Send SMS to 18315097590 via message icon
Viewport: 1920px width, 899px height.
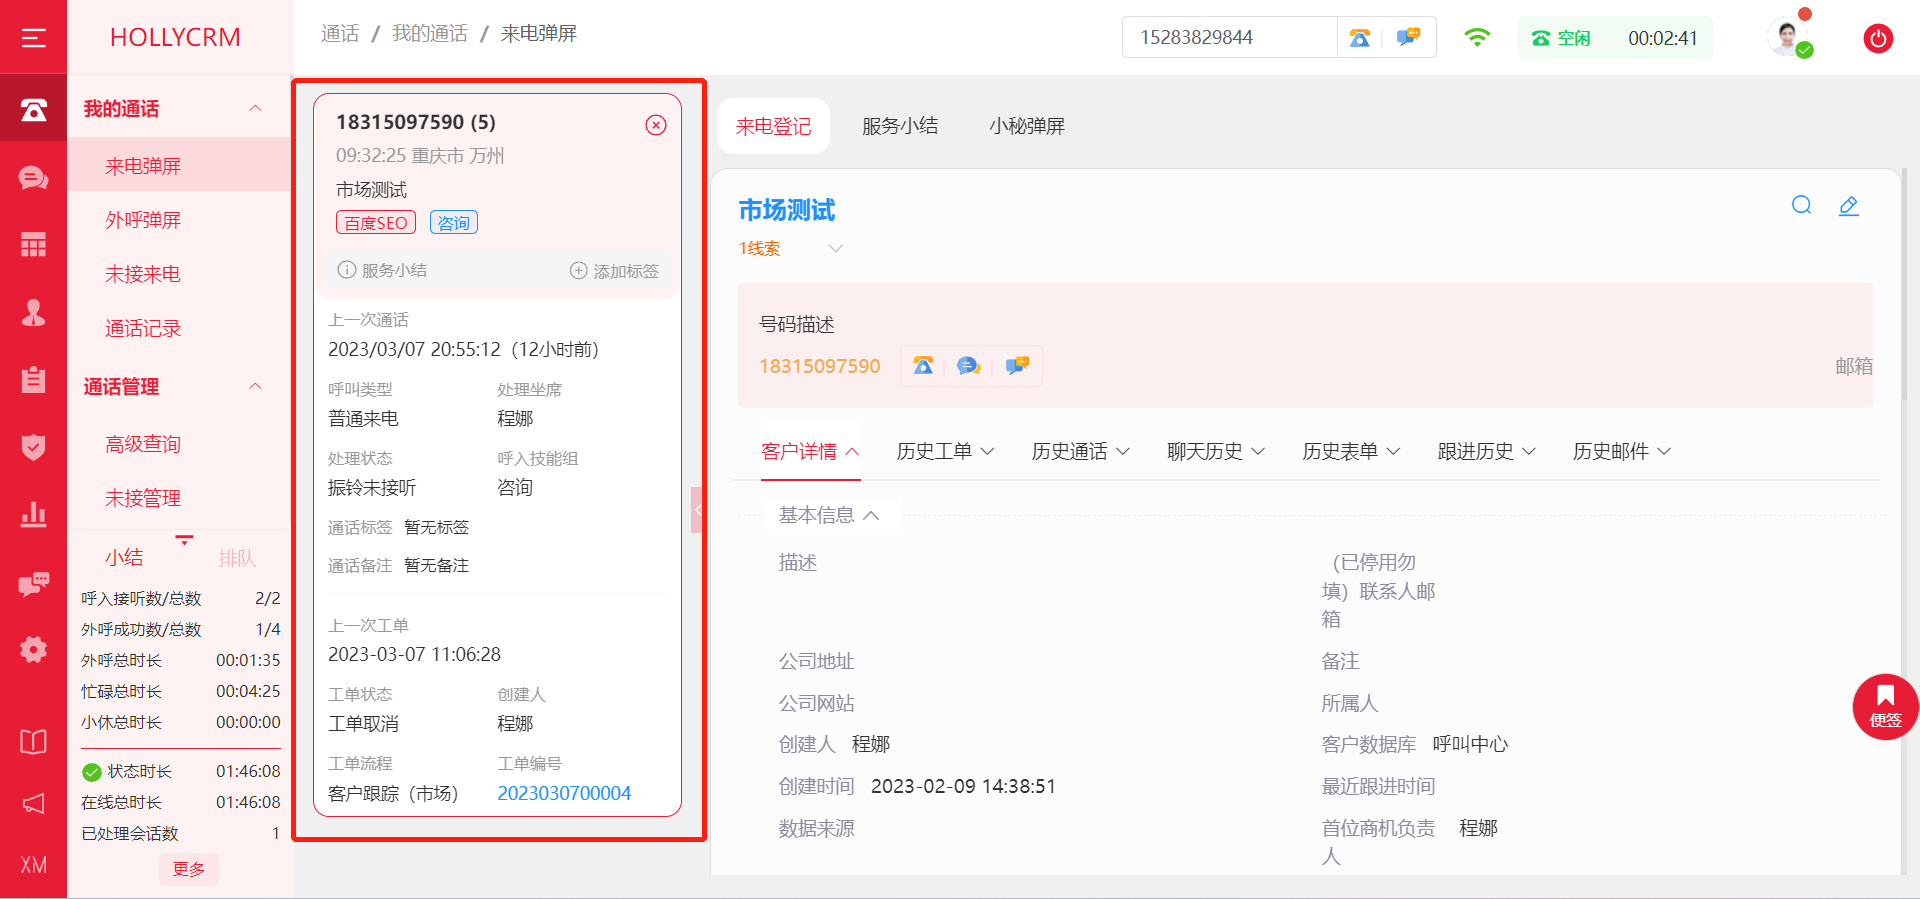(1017, 365)
